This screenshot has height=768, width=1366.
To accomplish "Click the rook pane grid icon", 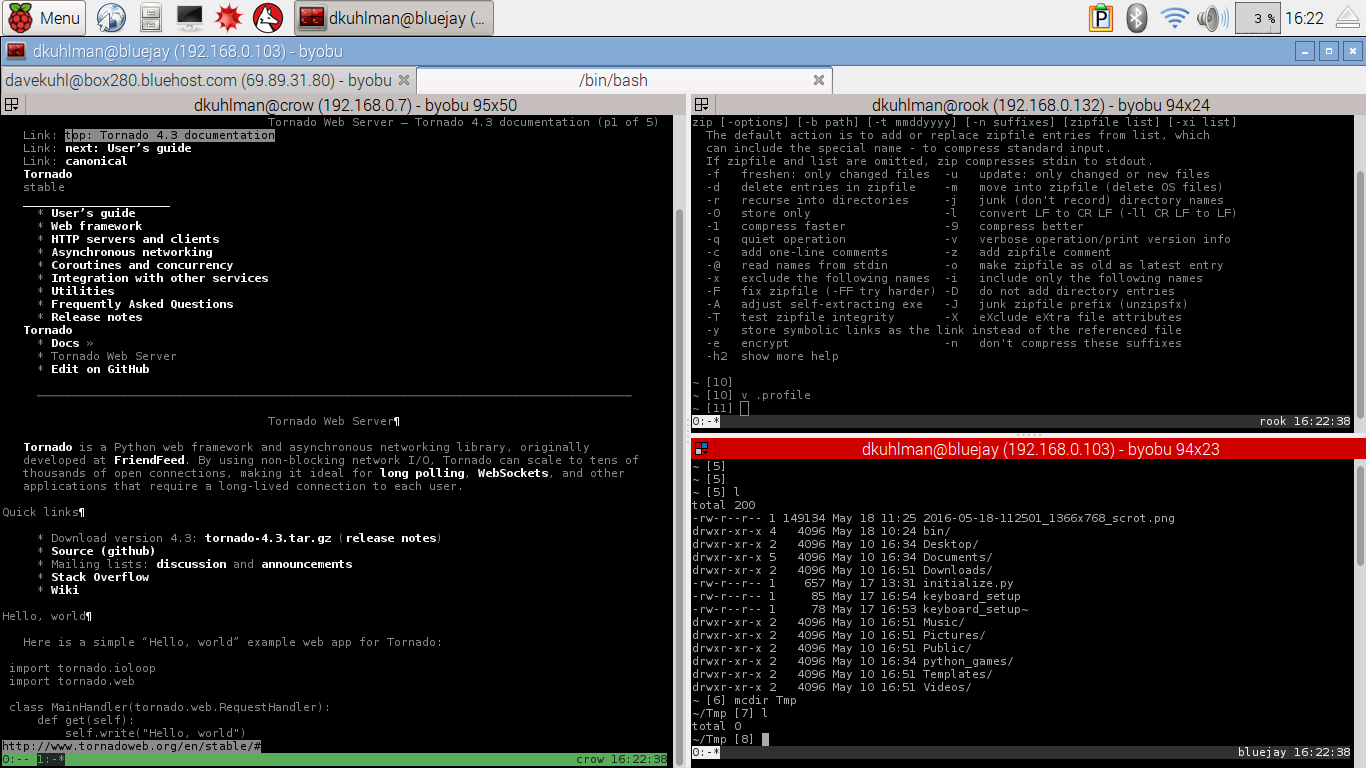I will click(702, 104).
